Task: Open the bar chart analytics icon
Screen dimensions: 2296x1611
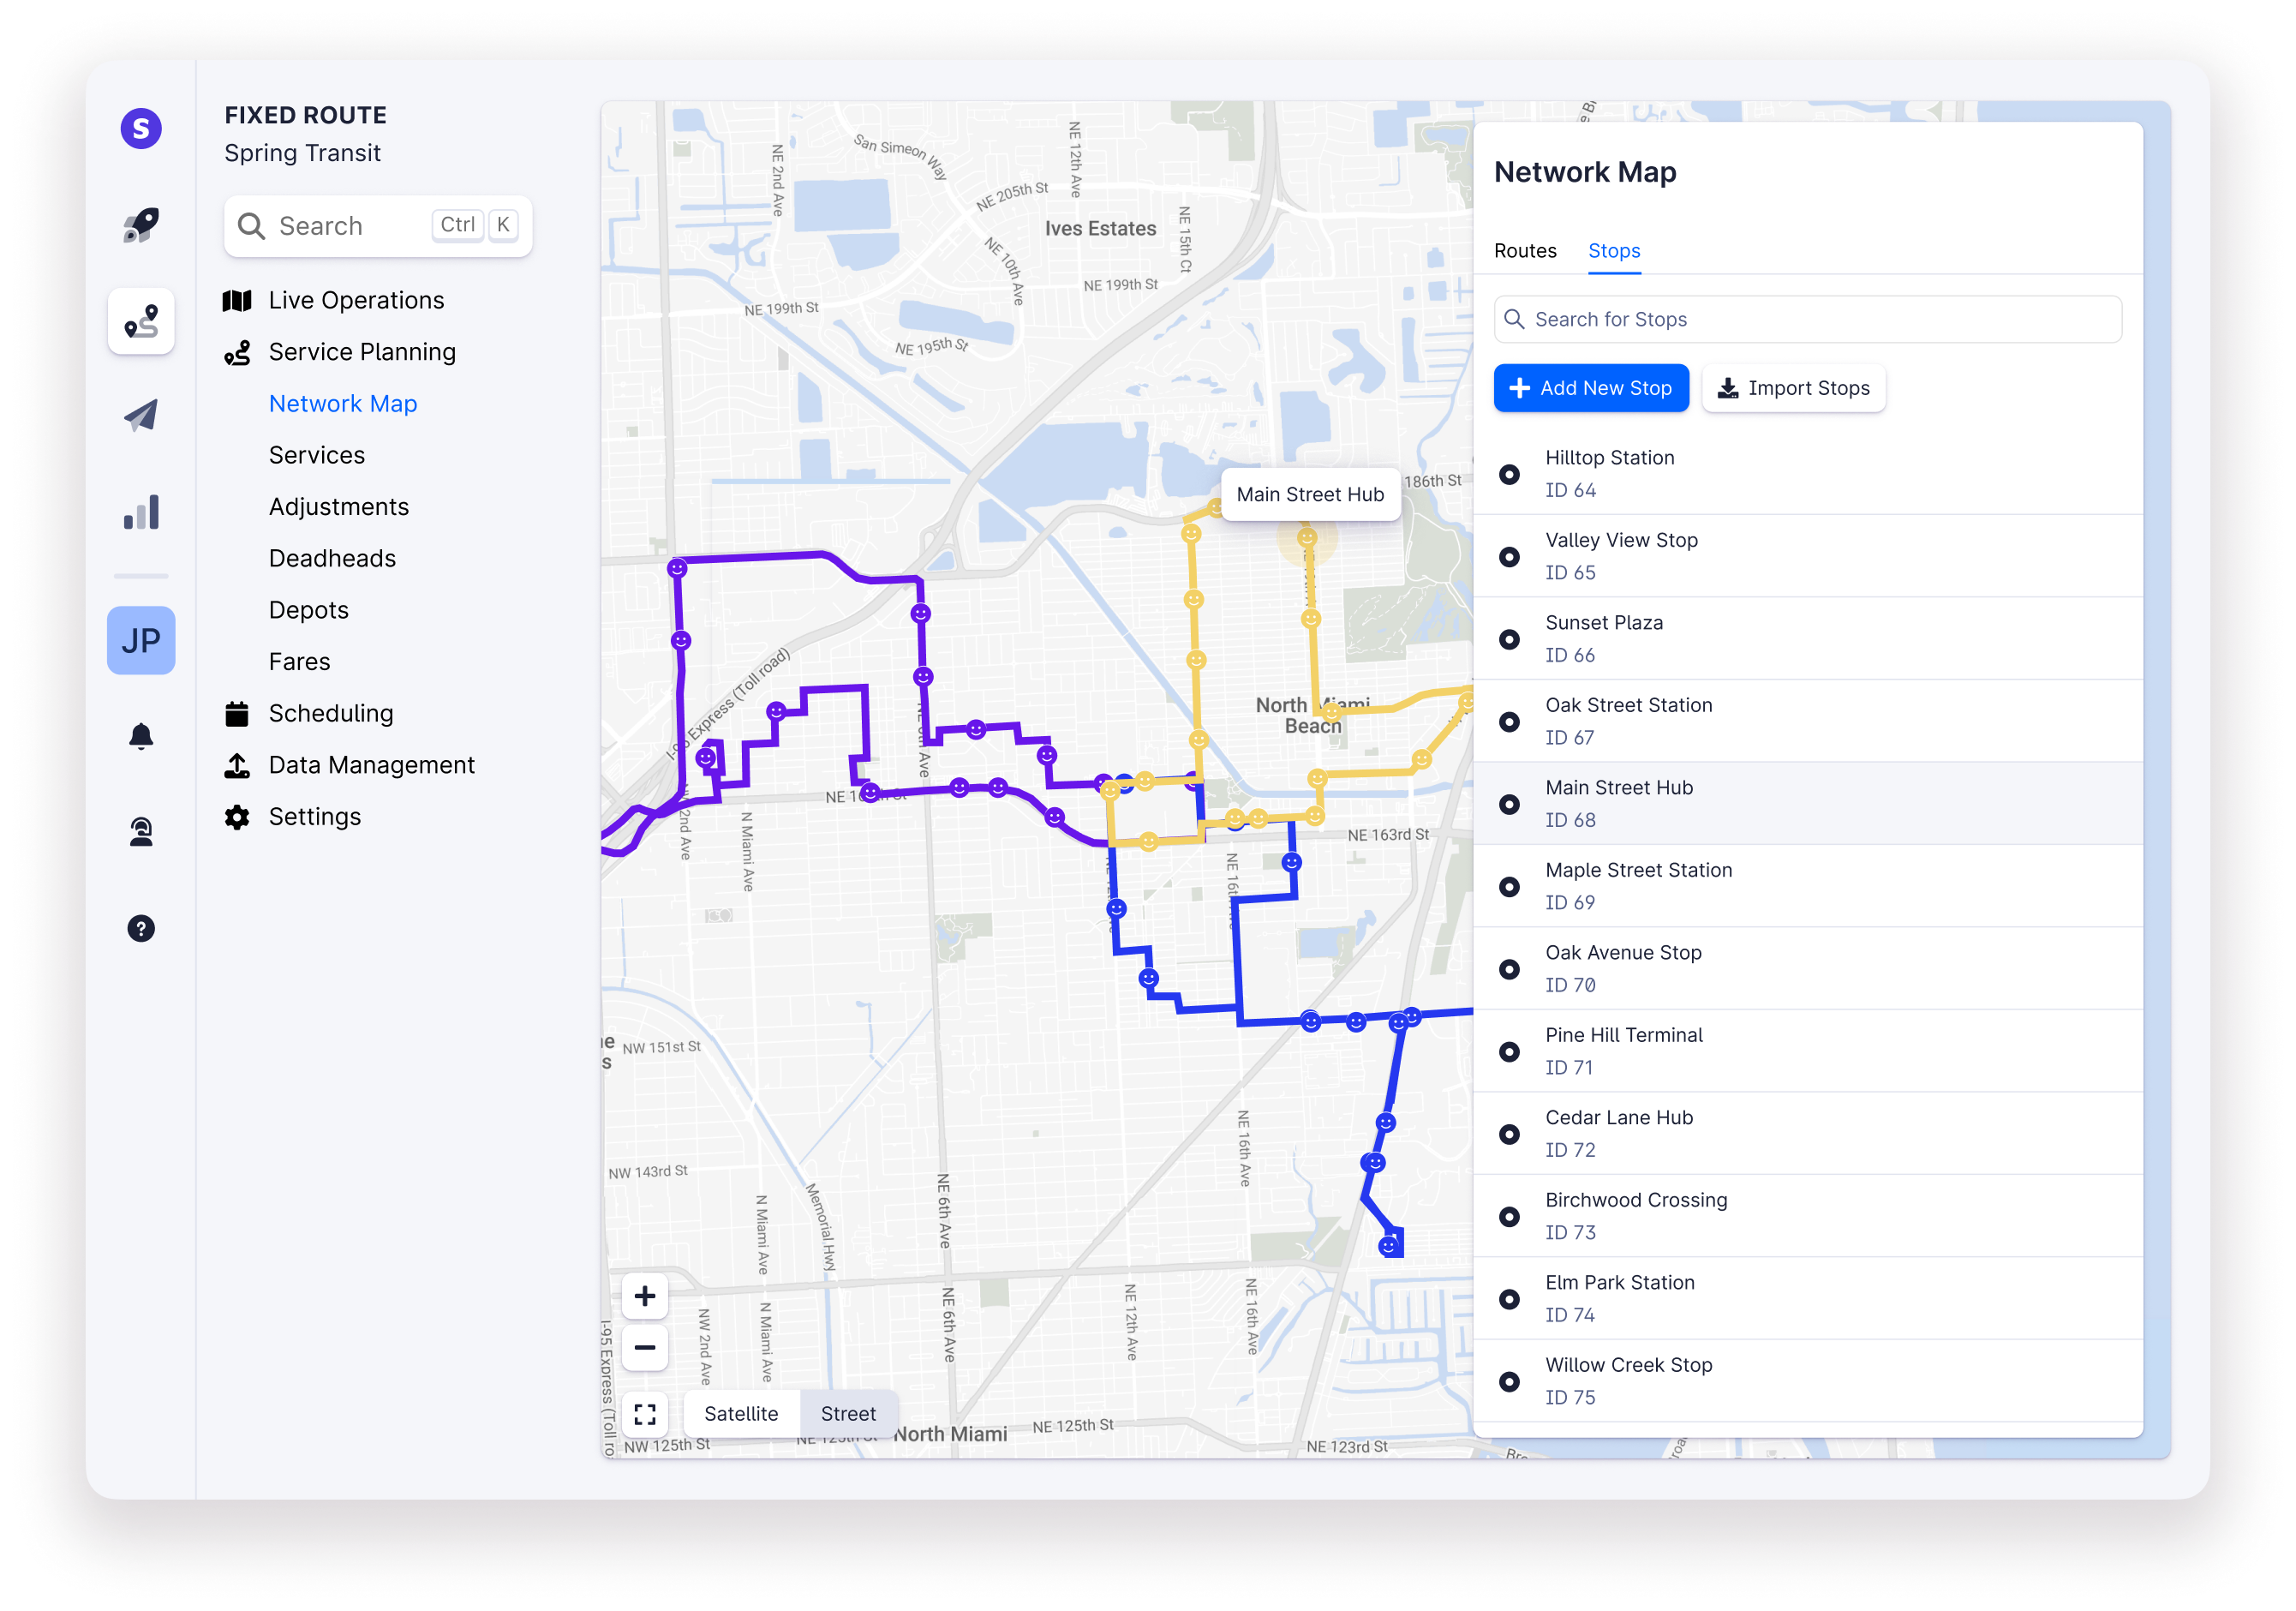Action: [x=141, y=512]
